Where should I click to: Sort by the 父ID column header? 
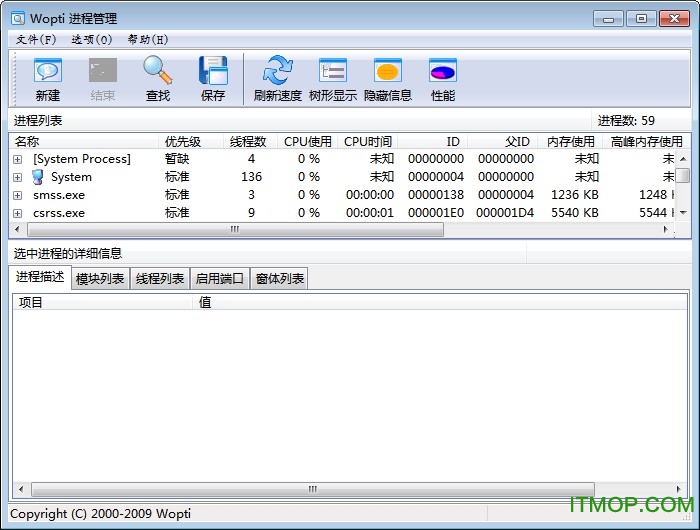click(x=502, y=142)
